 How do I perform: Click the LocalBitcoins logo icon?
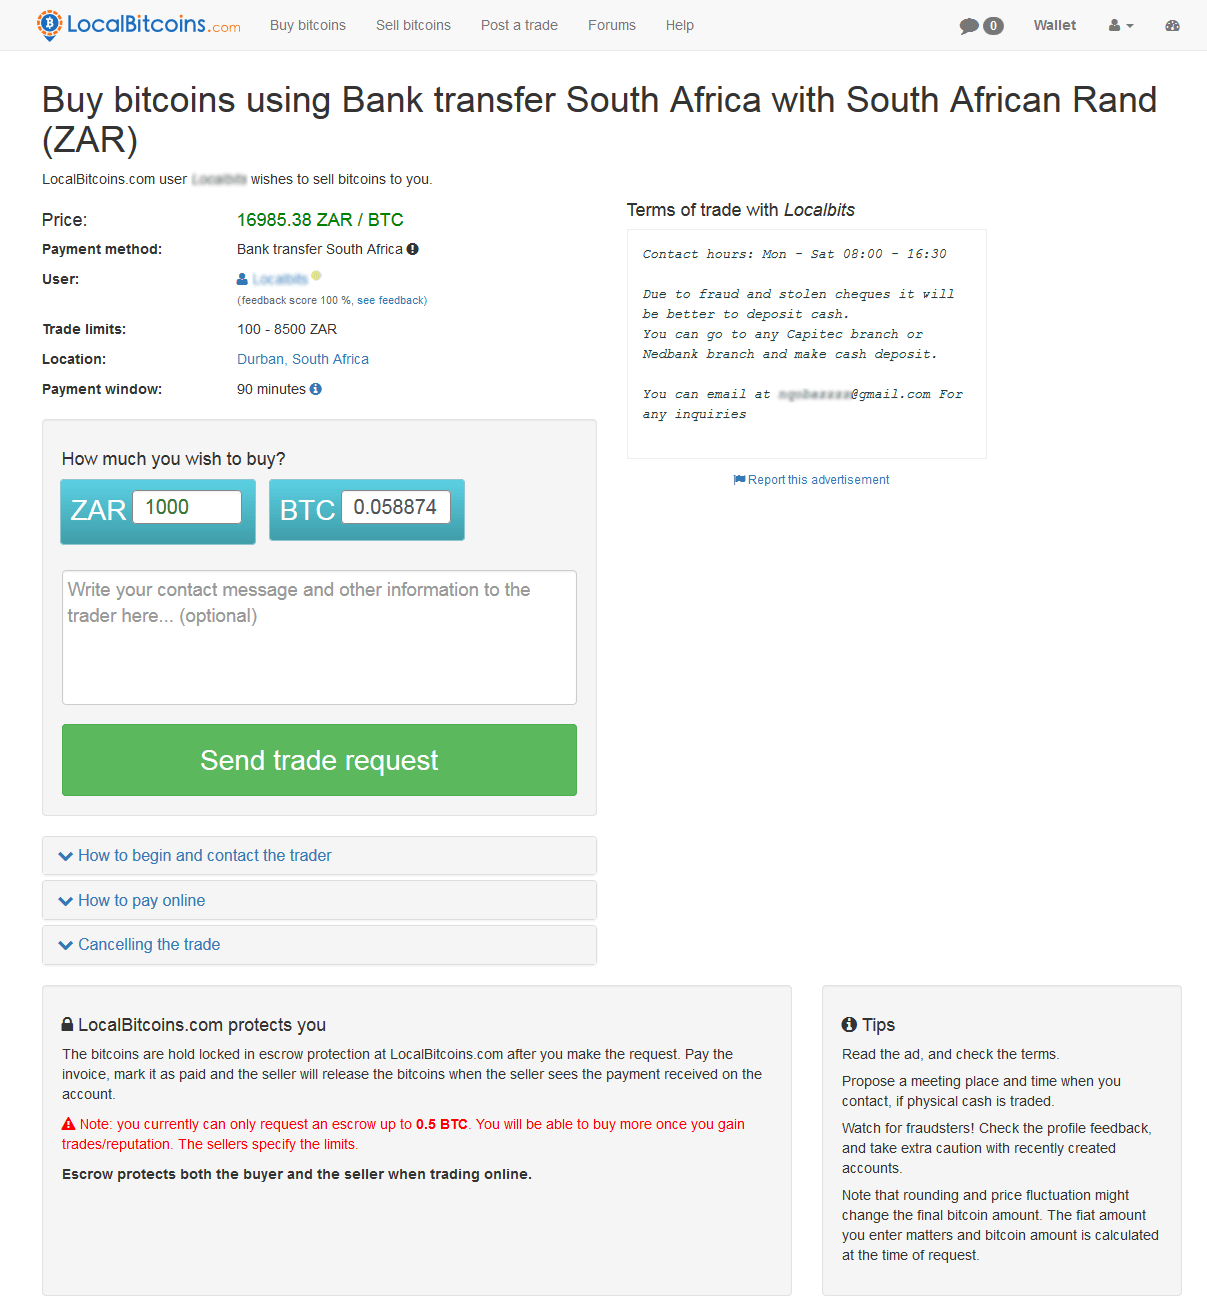[x=49, y=24]
